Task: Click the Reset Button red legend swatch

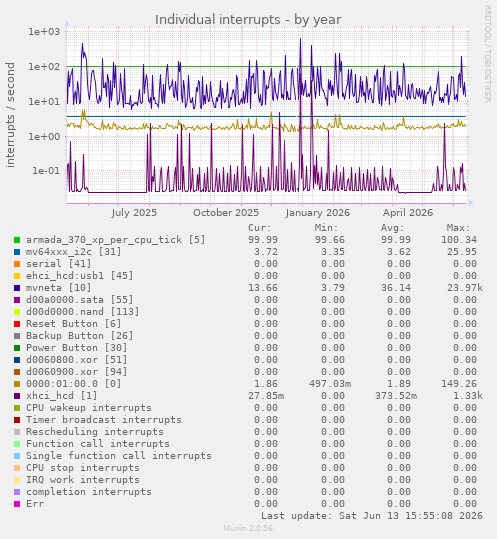Action: click(17, 324)
